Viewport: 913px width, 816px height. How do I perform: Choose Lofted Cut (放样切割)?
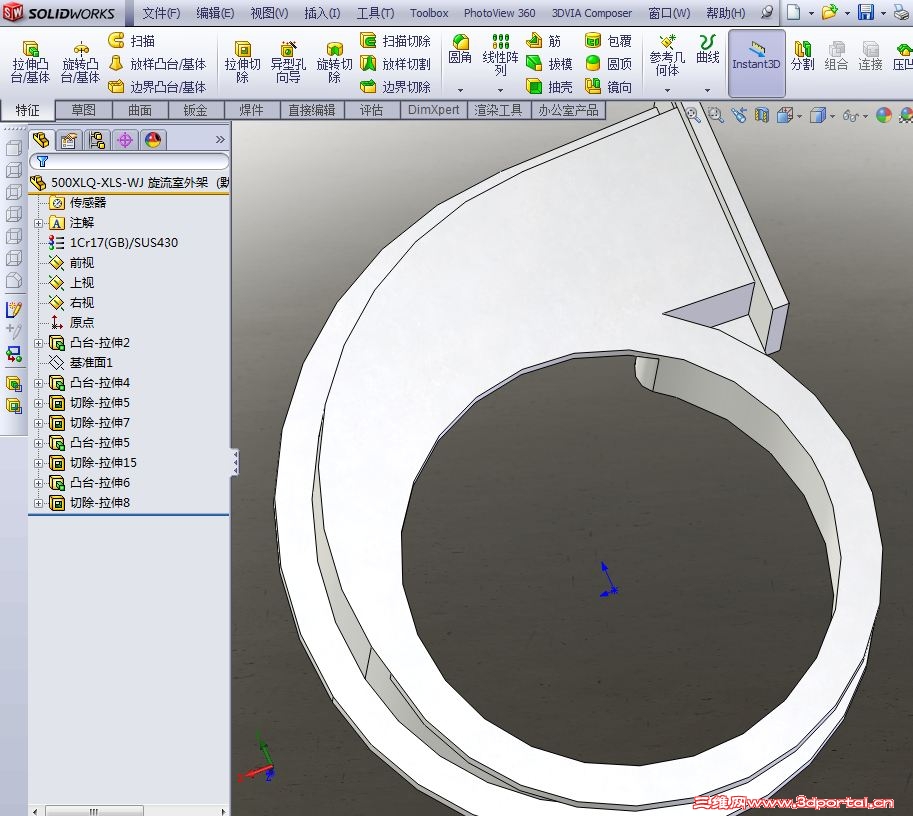[395, 63]
